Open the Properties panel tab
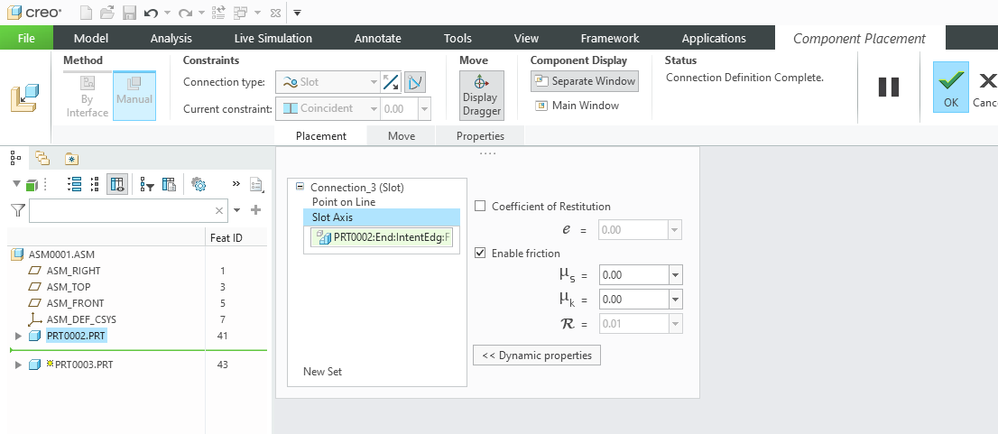 (x=480, y=136)
